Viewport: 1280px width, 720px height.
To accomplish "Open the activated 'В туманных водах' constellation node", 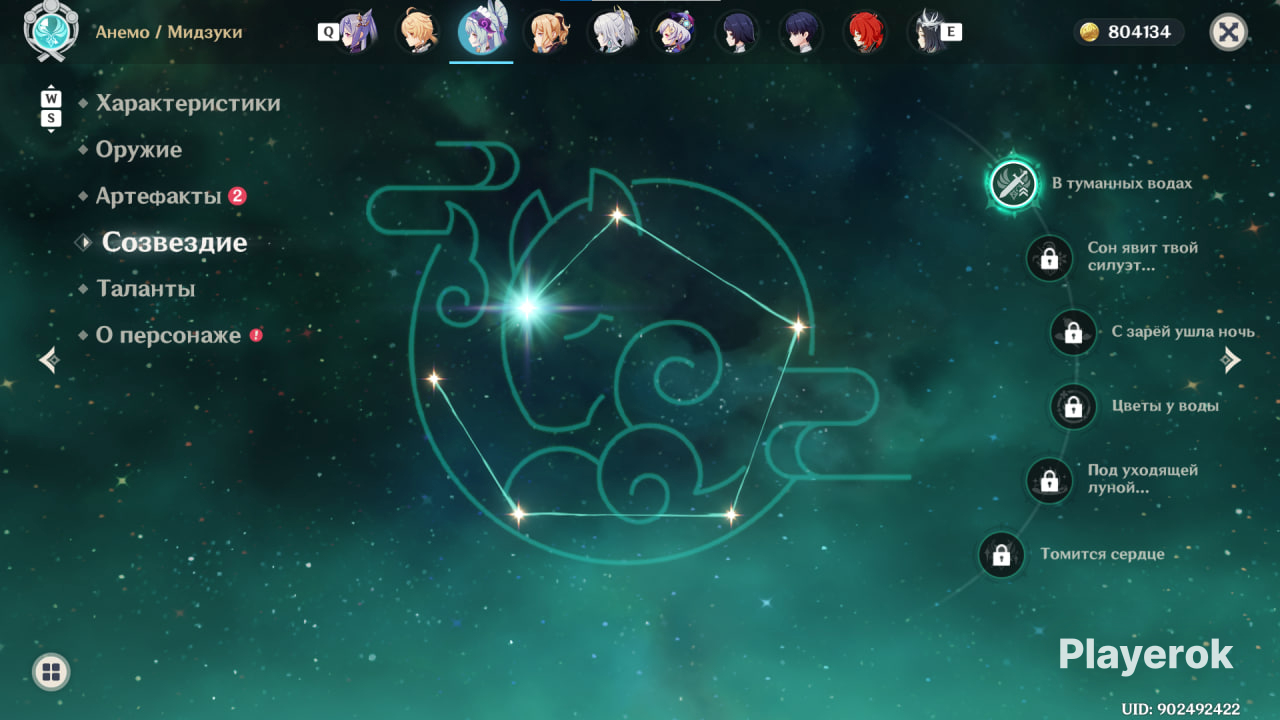I will pos(1014,184).
